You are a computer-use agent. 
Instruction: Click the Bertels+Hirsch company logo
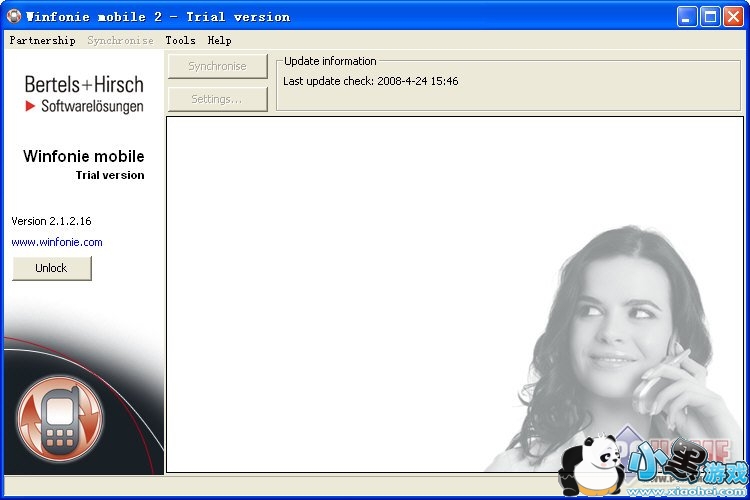coord(84,94)
